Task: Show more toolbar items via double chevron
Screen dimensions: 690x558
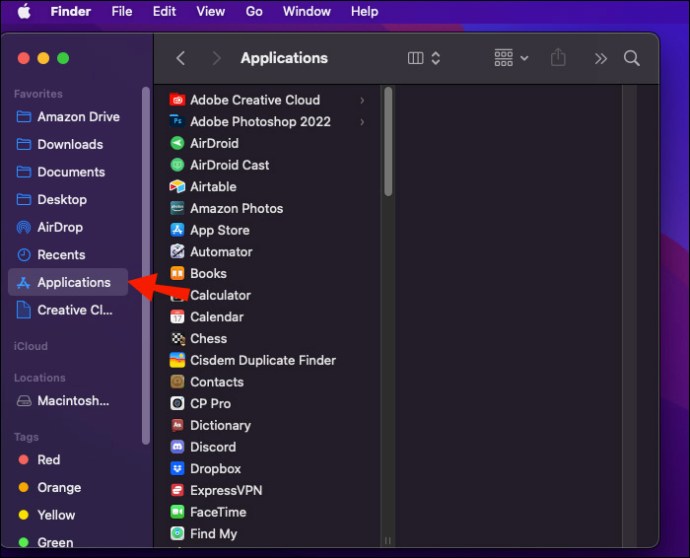Action: pos(601,59)
